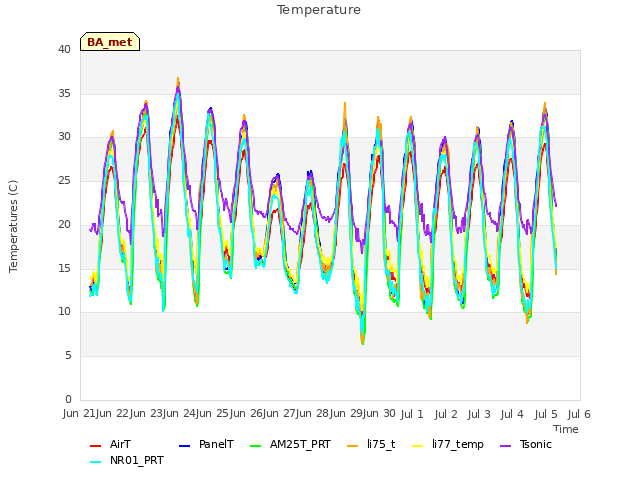Click the 20 y-axis tick label
The width and height of the screenshot is (640, 480).
coord(64,224)
